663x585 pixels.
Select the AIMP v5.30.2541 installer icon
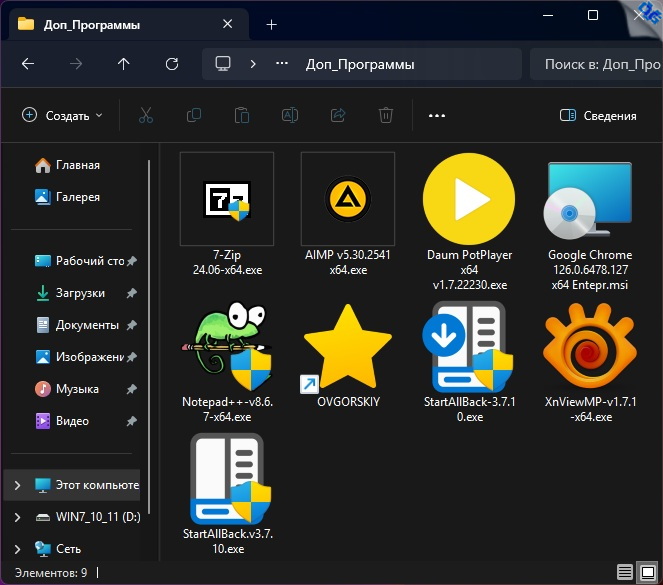coord(347,199)
